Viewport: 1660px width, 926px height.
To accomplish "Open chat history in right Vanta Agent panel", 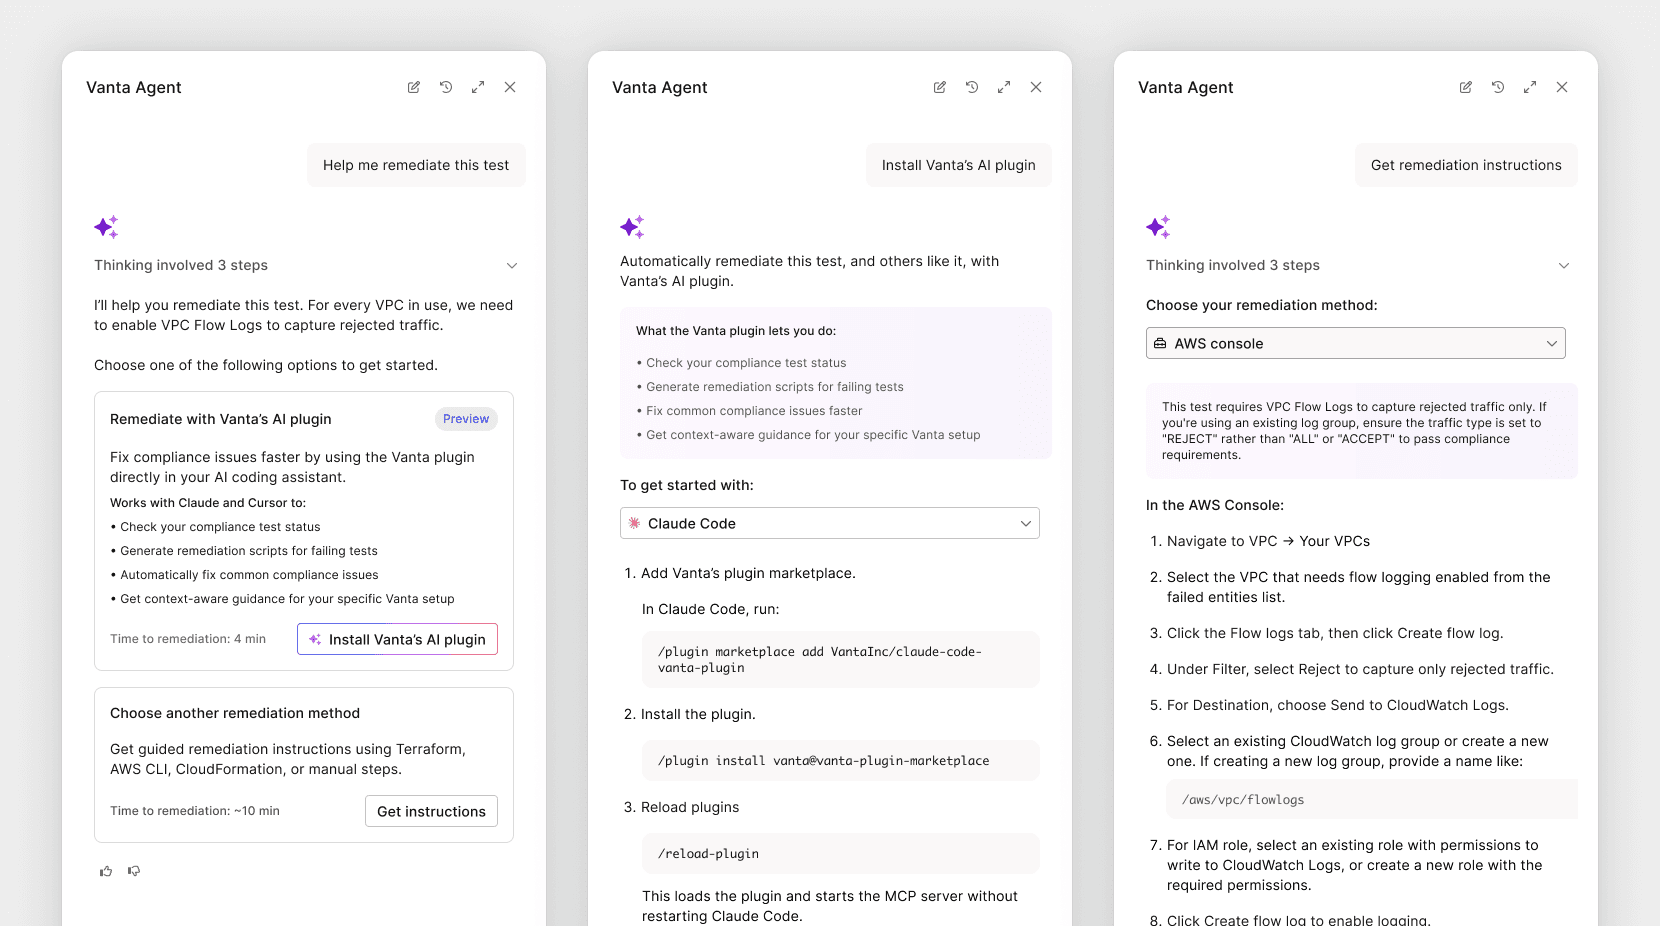I will tap(1498, 87).
